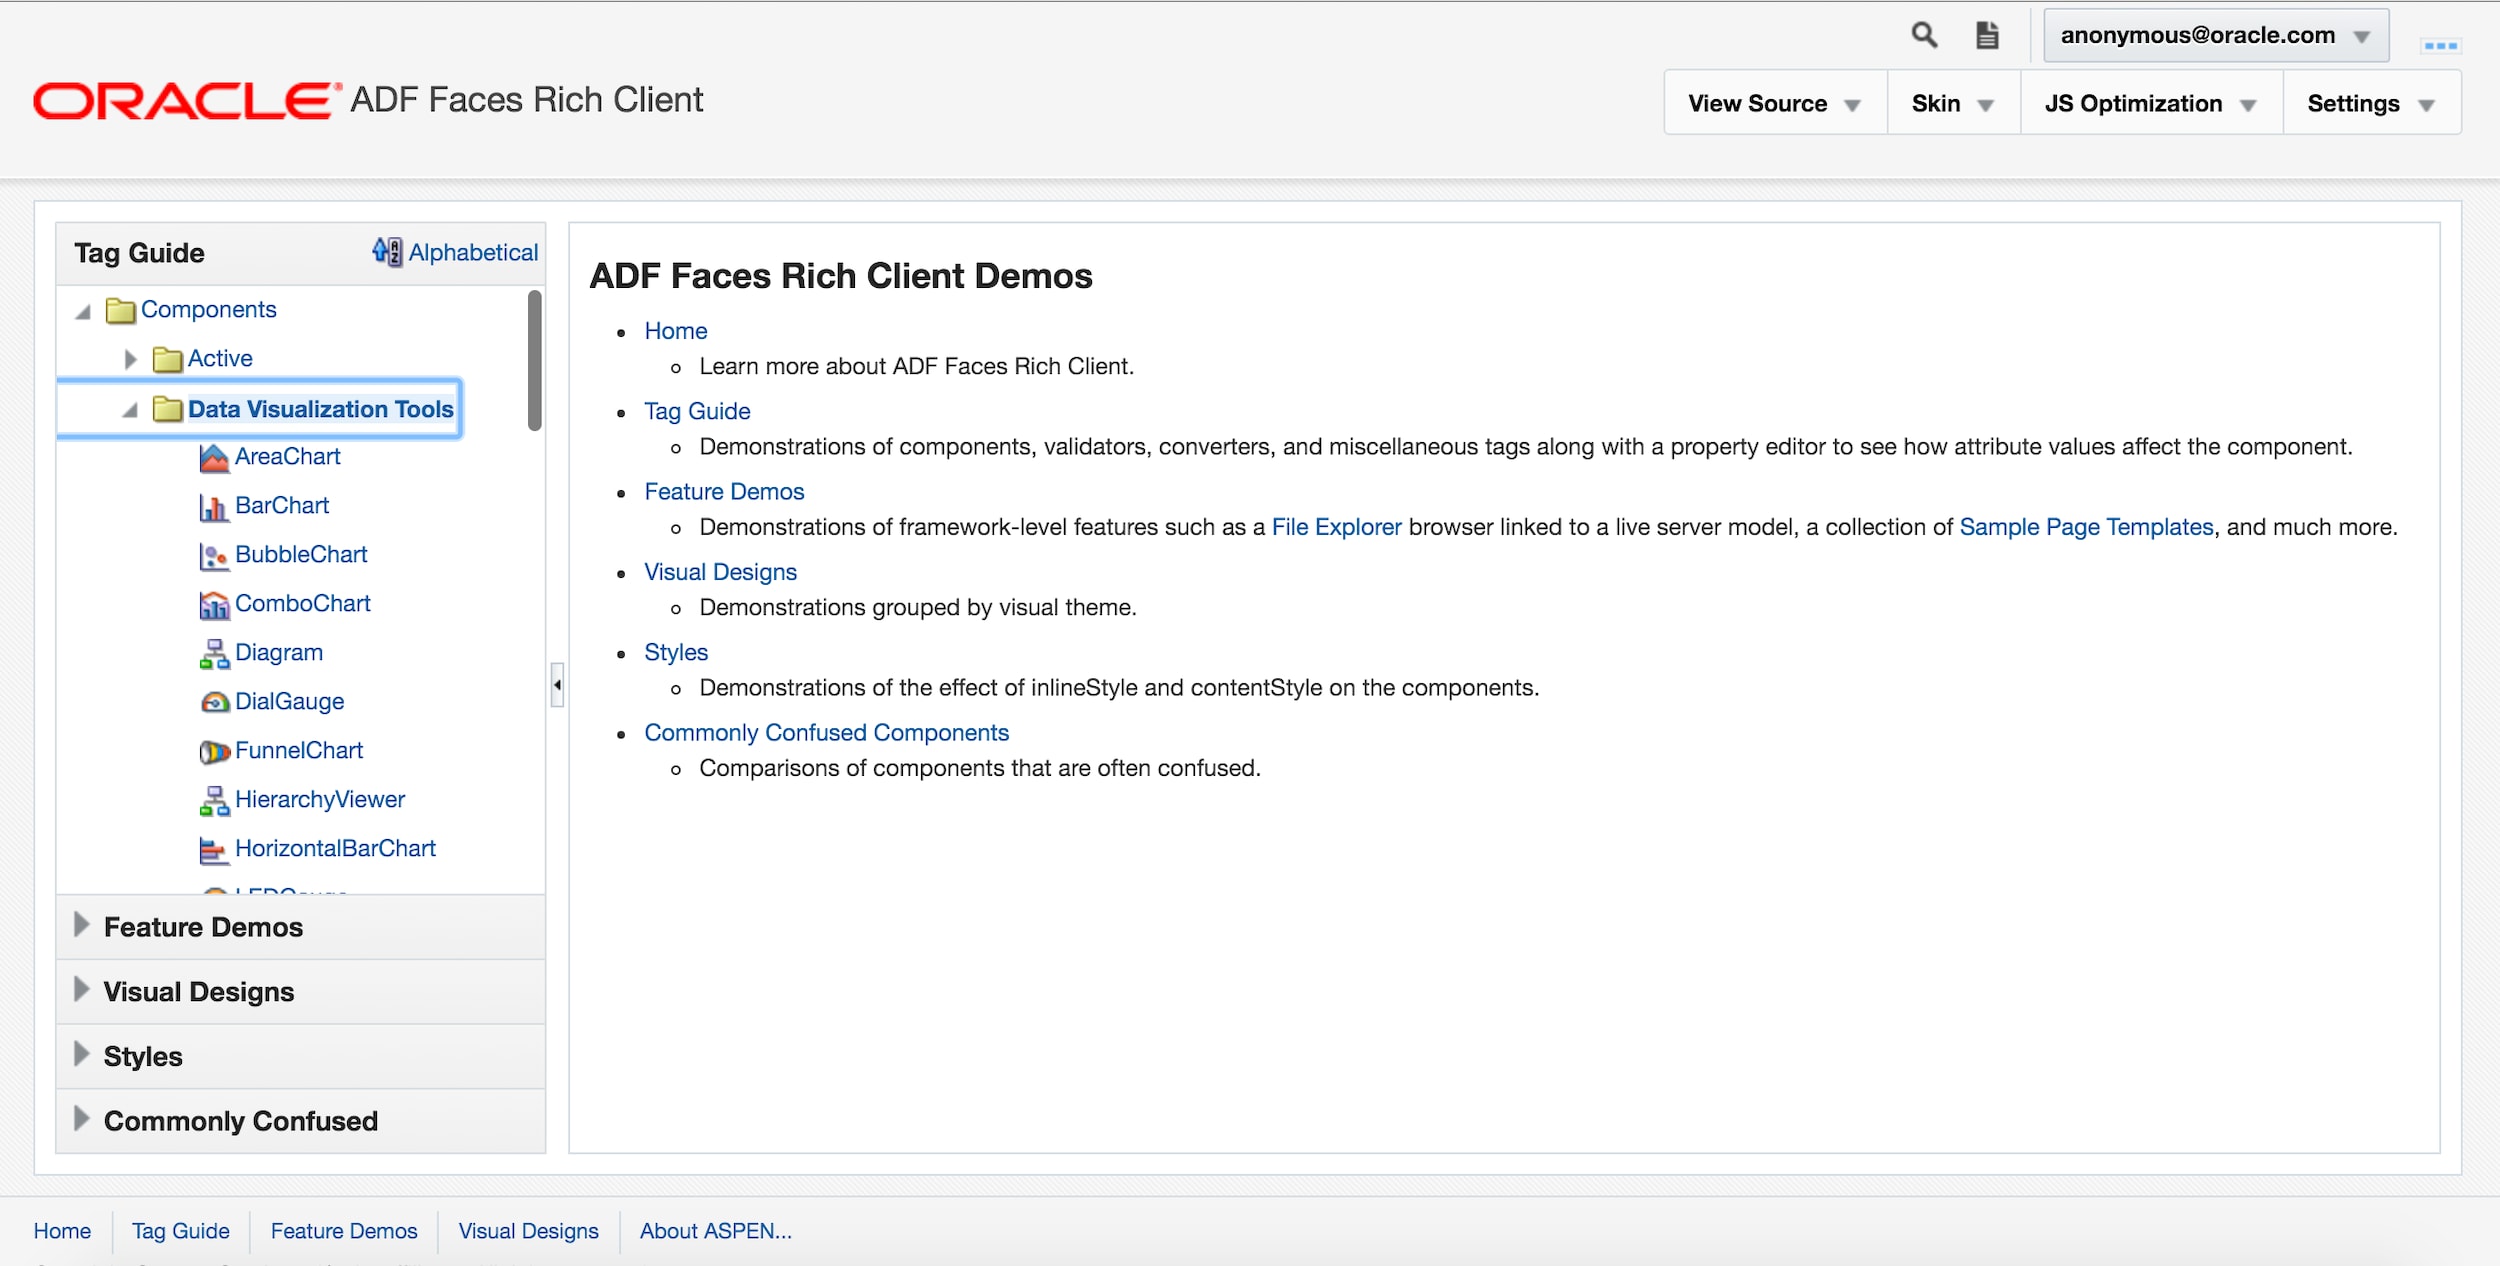Click the AreaChart tree icon

point(213,458)
